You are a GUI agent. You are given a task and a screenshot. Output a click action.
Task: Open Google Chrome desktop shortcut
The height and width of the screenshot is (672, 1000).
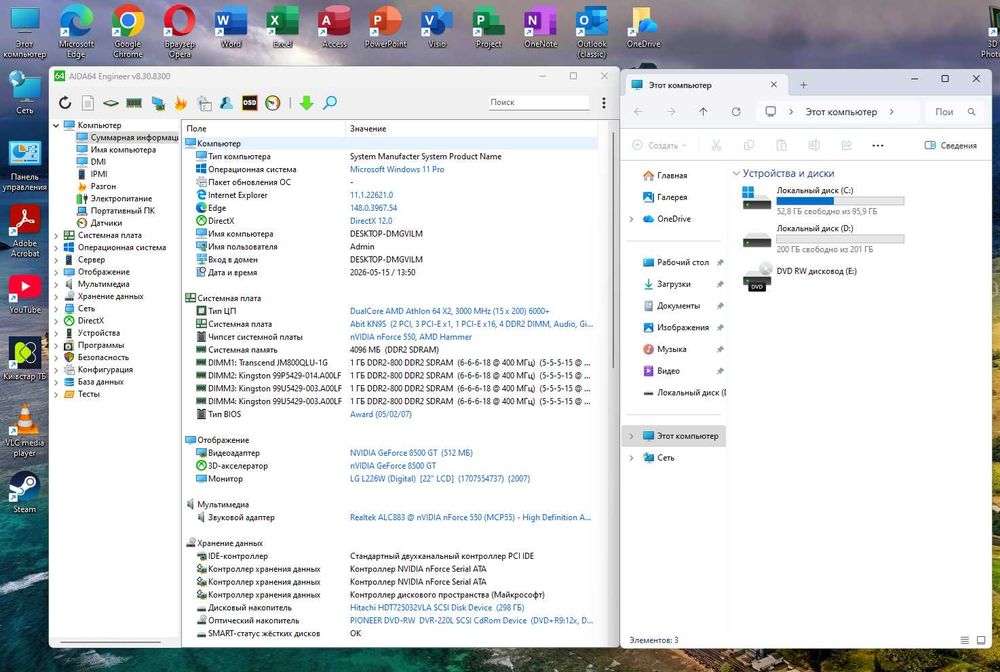[128, 32]
